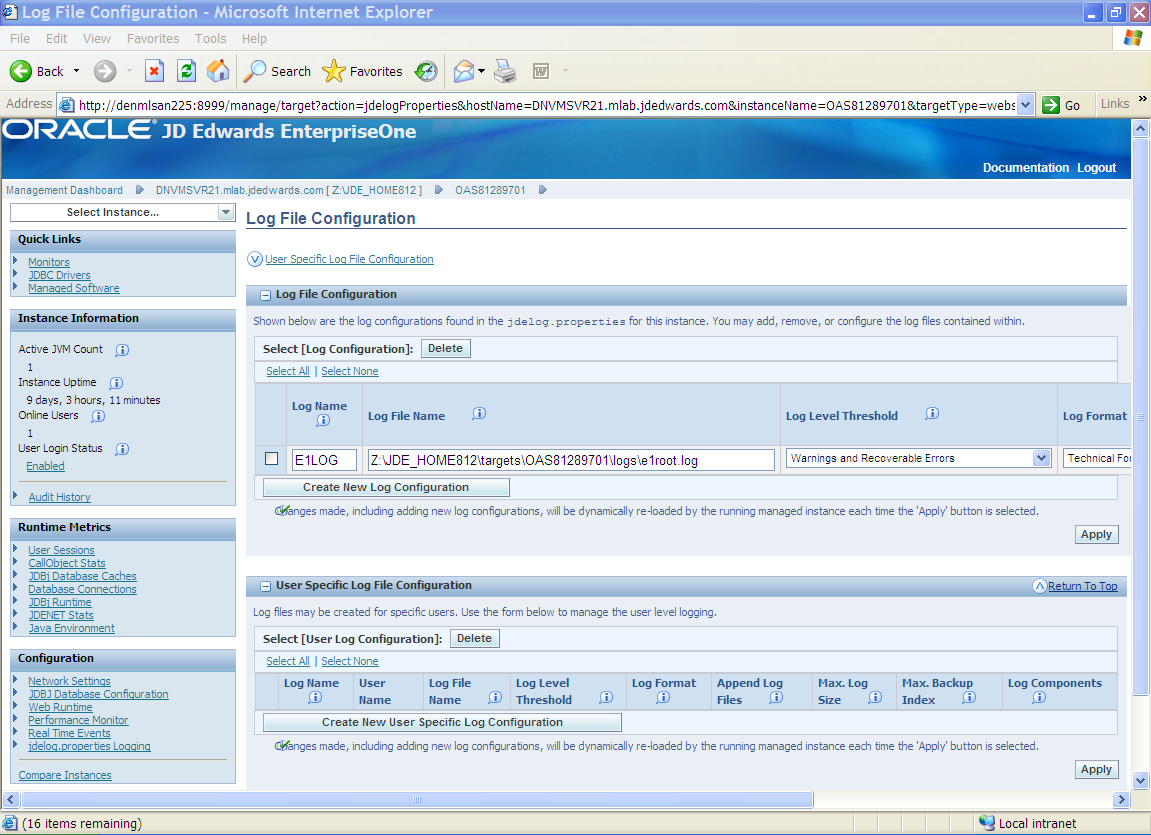Click info icon under Log Components header
The width and height of the screenshot is (1151, 835).
pos(1039,697)
